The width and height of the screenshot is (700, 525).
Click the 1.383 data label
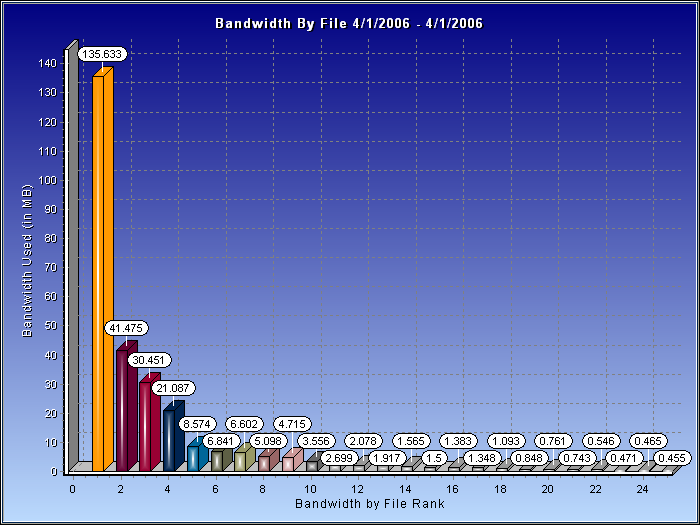coord(458,442)
